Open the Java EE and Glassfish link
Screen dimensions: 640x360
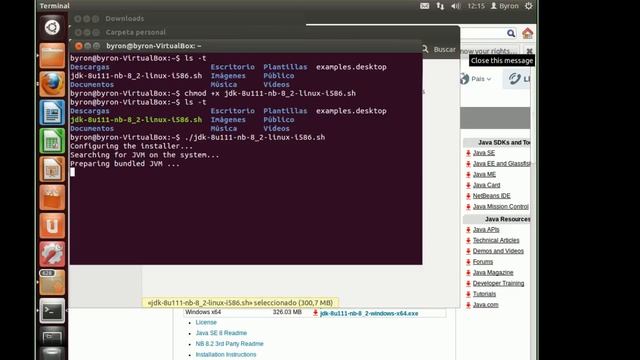pos(502,163)
